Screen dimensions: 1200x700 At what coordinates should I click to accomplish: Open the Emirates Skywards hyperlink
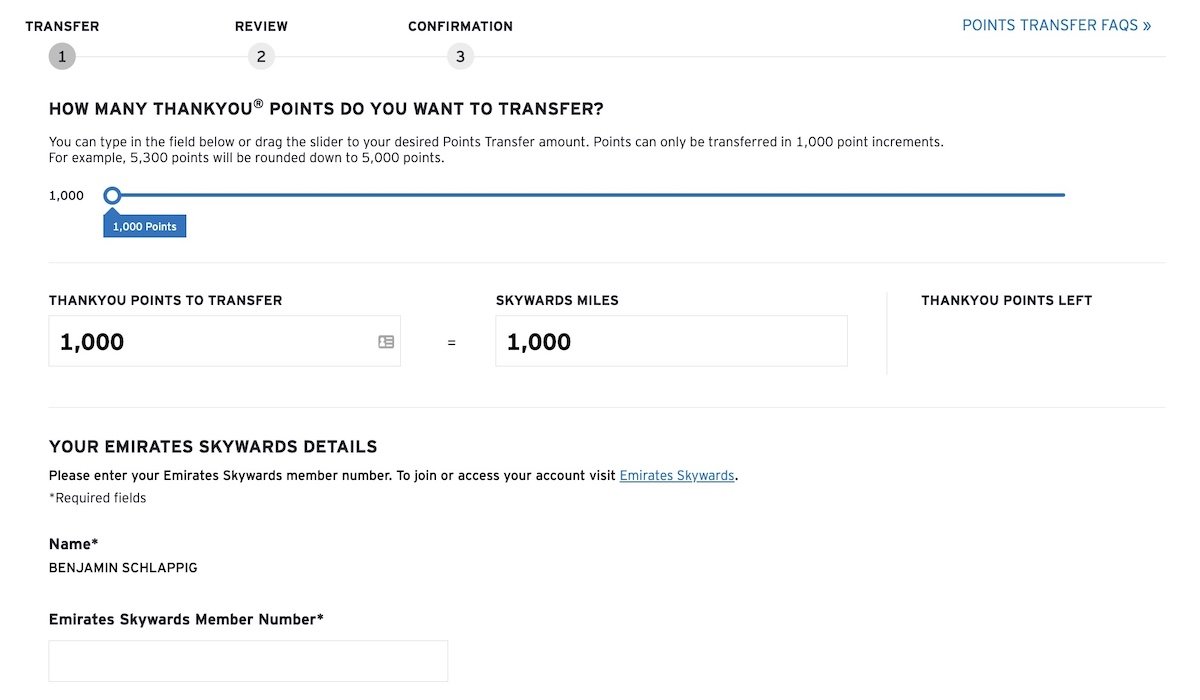677,476
